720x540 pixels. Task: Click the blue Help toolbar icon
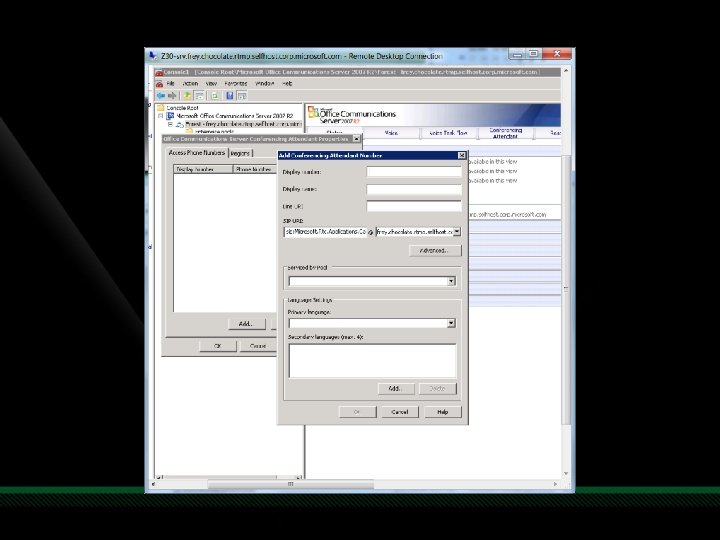coord(229,96)
